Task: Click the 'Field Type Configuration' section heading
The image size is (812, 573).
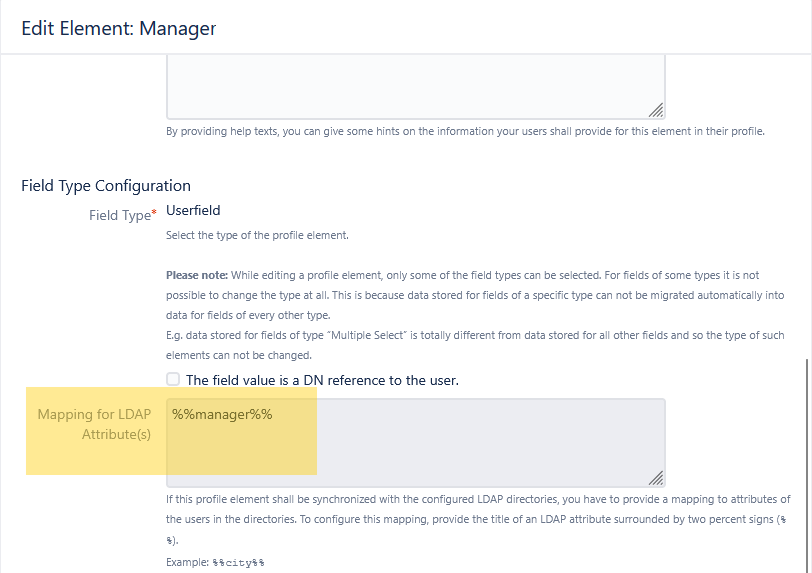Action: click(106, 185)
